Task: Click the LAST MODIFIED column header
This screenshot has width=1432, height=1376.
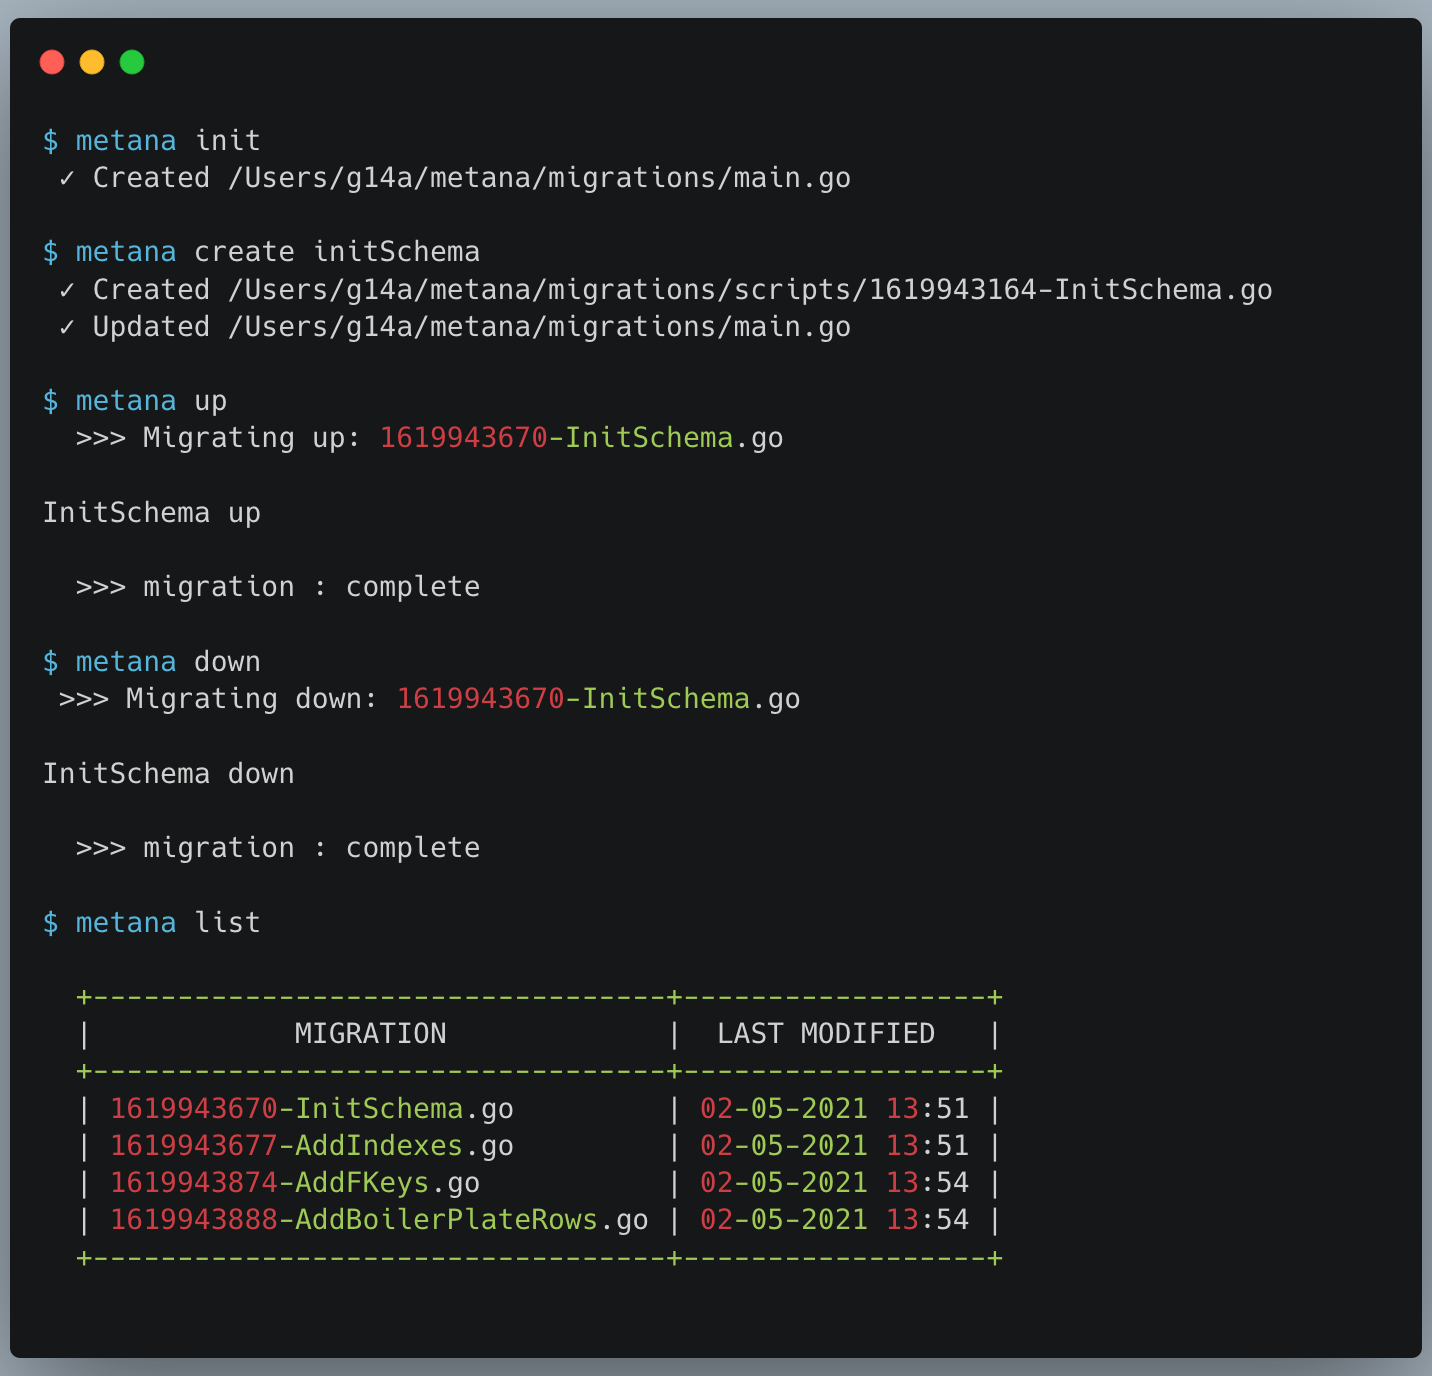Action: (x=826, y=1034)
